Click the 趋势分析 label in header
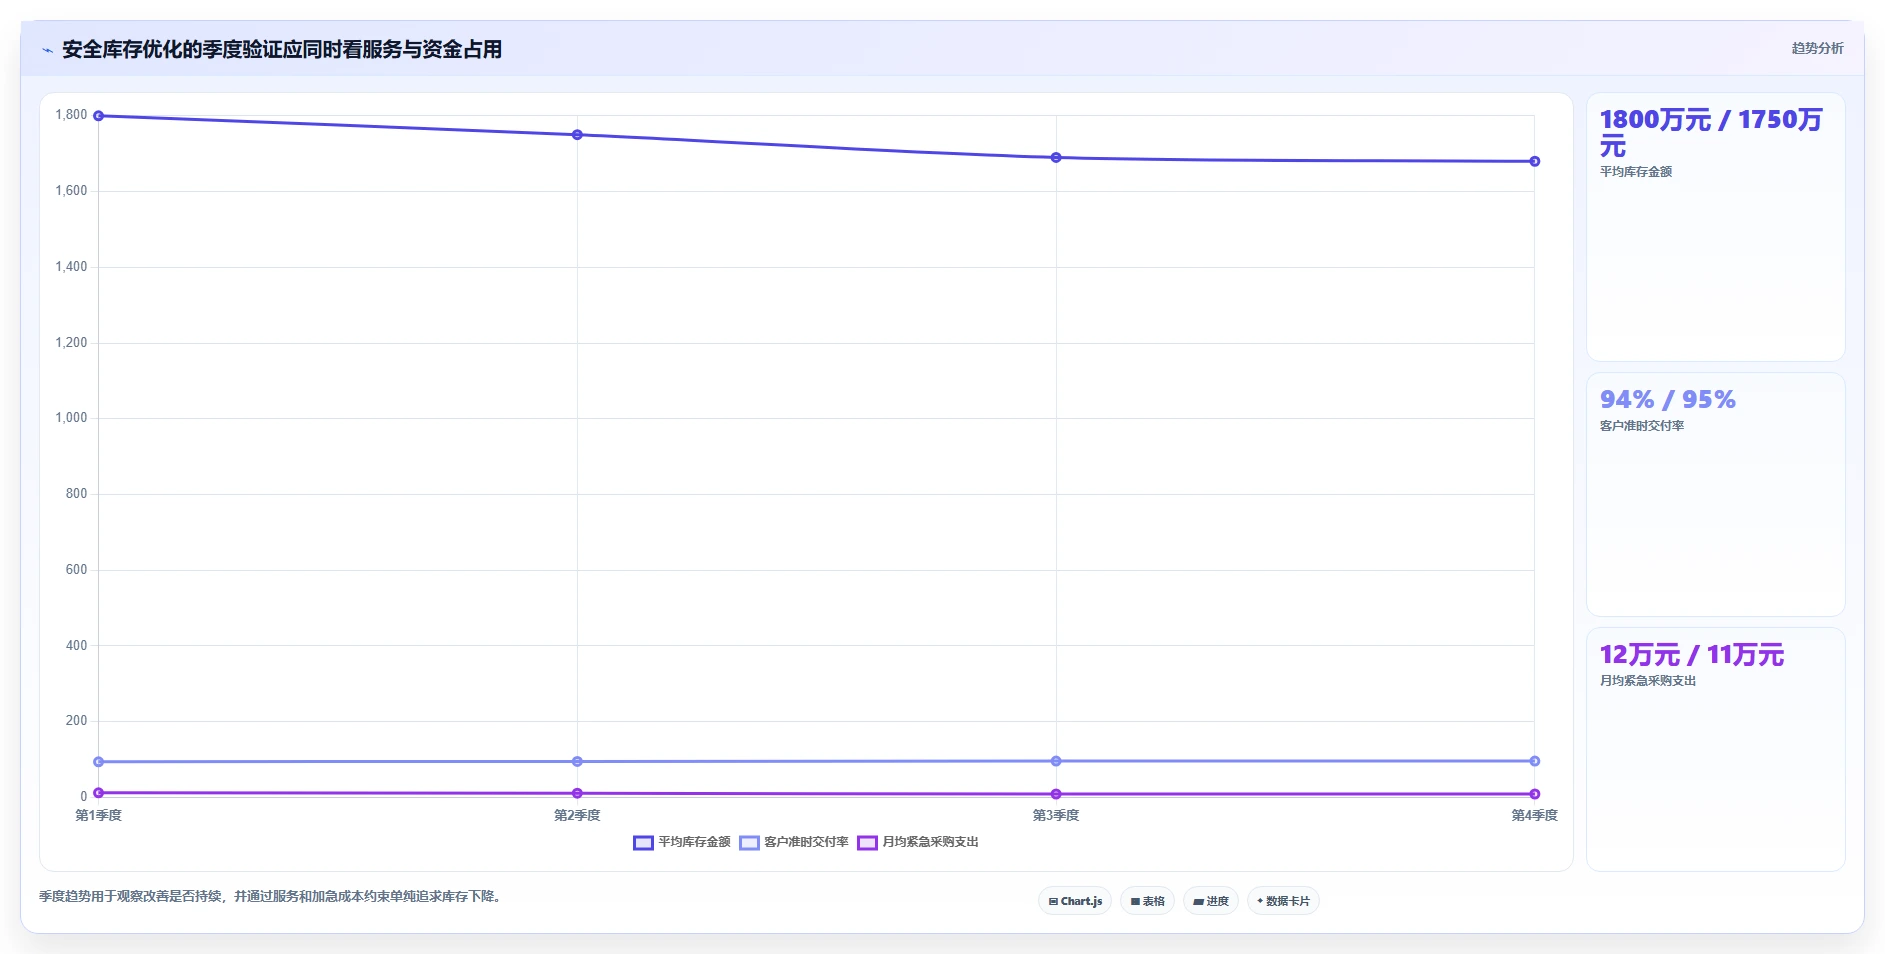 pos(1817,48)
